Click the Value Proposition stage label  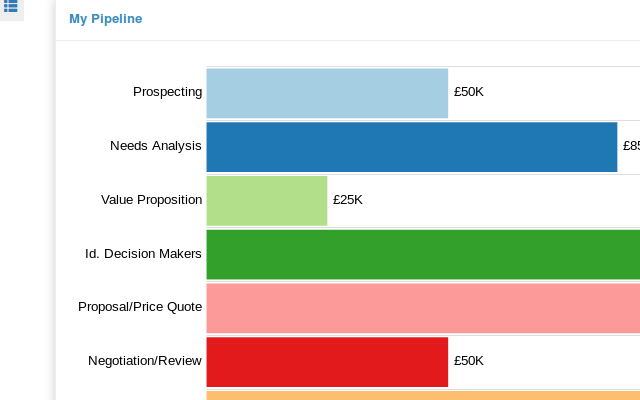(x=151, y=200)
